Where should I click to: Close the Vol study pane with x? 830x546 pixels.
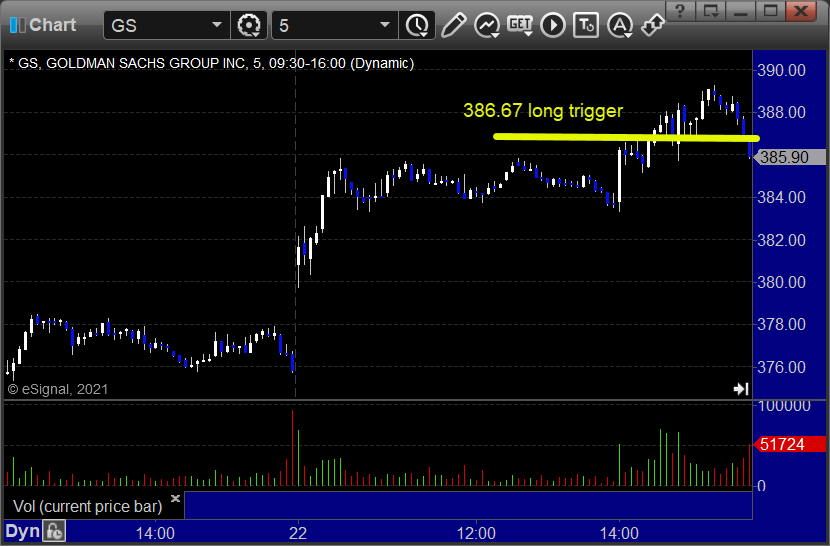(x=175, y=498)
